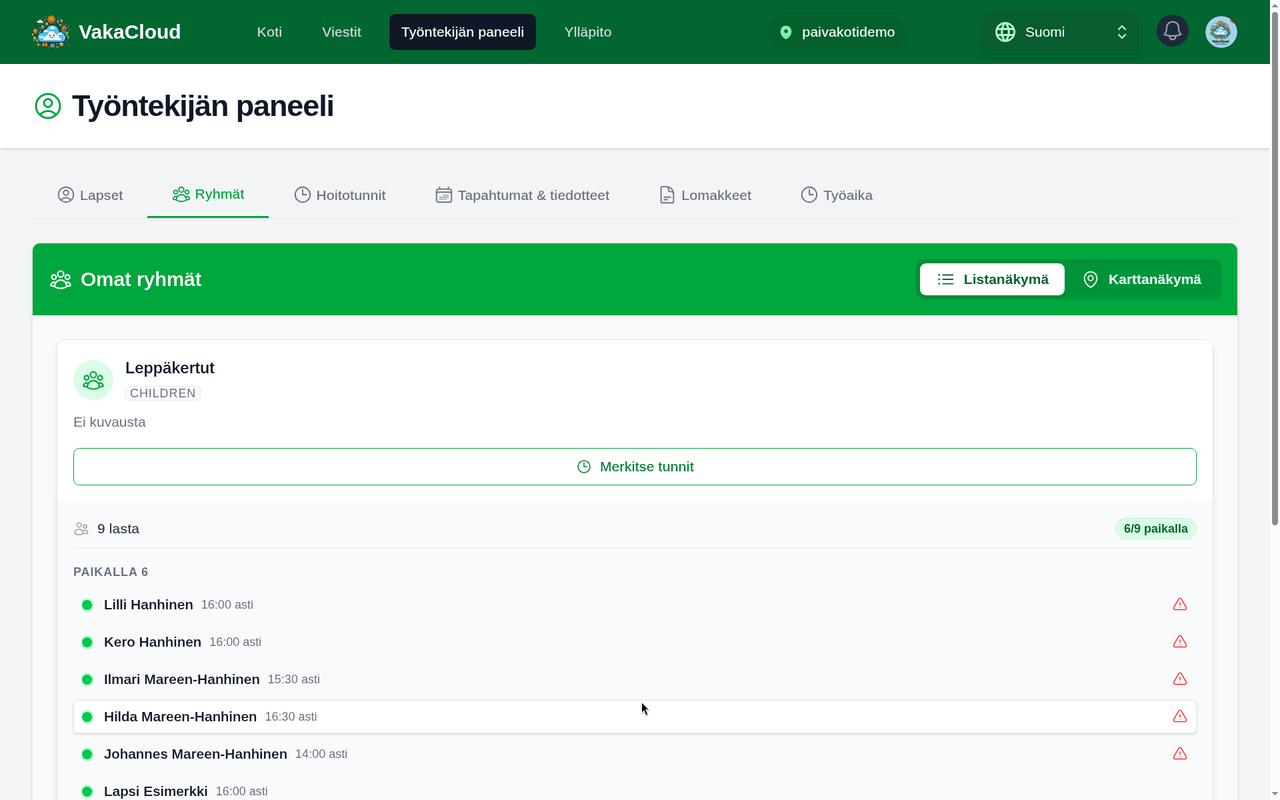Click the location pin icon by paivakotidemo
The height and width of the screenshot is (800, 1280).
click(x=786, y=32)
